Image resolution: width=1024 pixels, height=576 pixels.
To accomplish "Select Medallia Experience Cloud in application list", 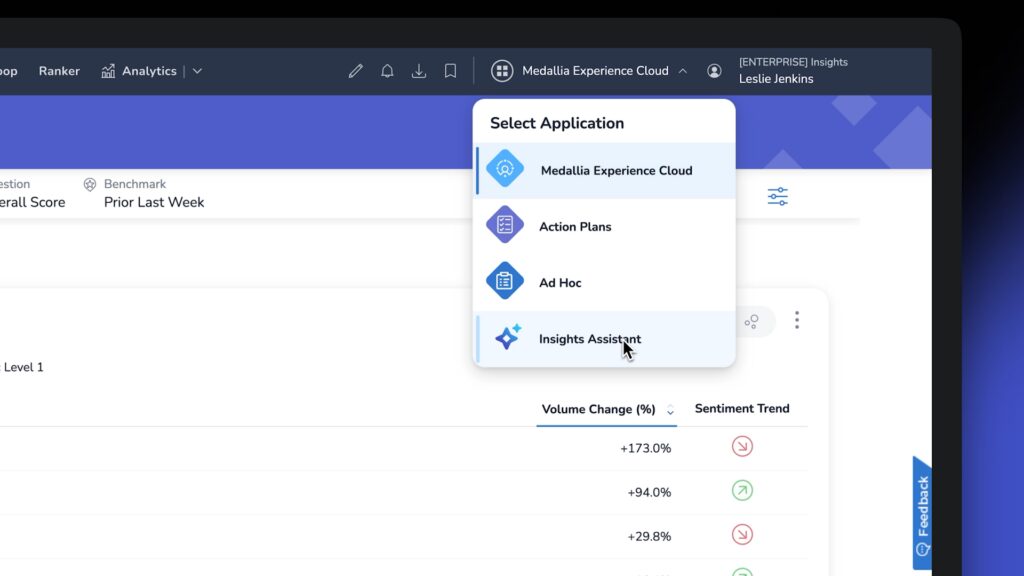I will (x=605, y=170).
